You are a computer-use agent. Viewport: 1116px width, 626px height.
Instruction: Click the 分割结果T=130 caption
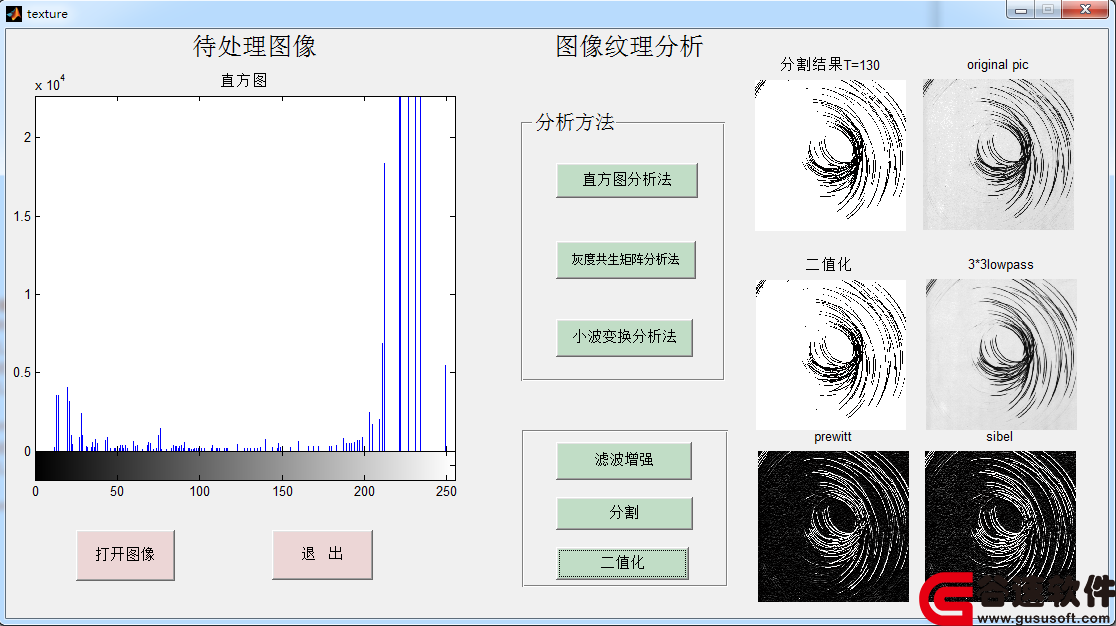tap(830, 65)
